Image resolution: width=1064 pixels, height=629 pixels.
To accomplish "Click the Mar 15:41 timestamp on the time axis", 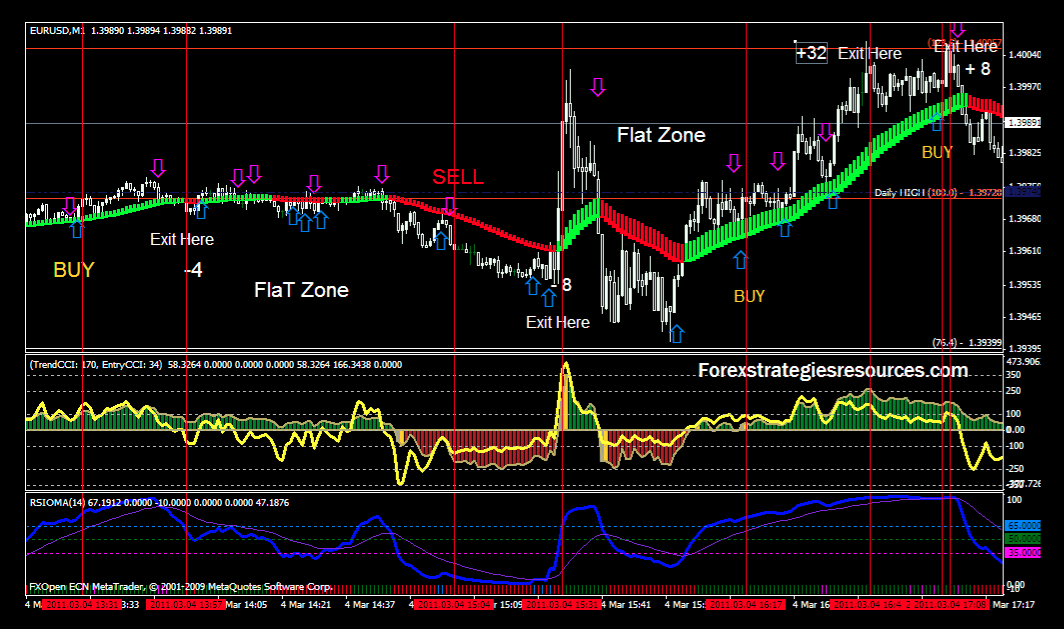I will click(625, 604).
